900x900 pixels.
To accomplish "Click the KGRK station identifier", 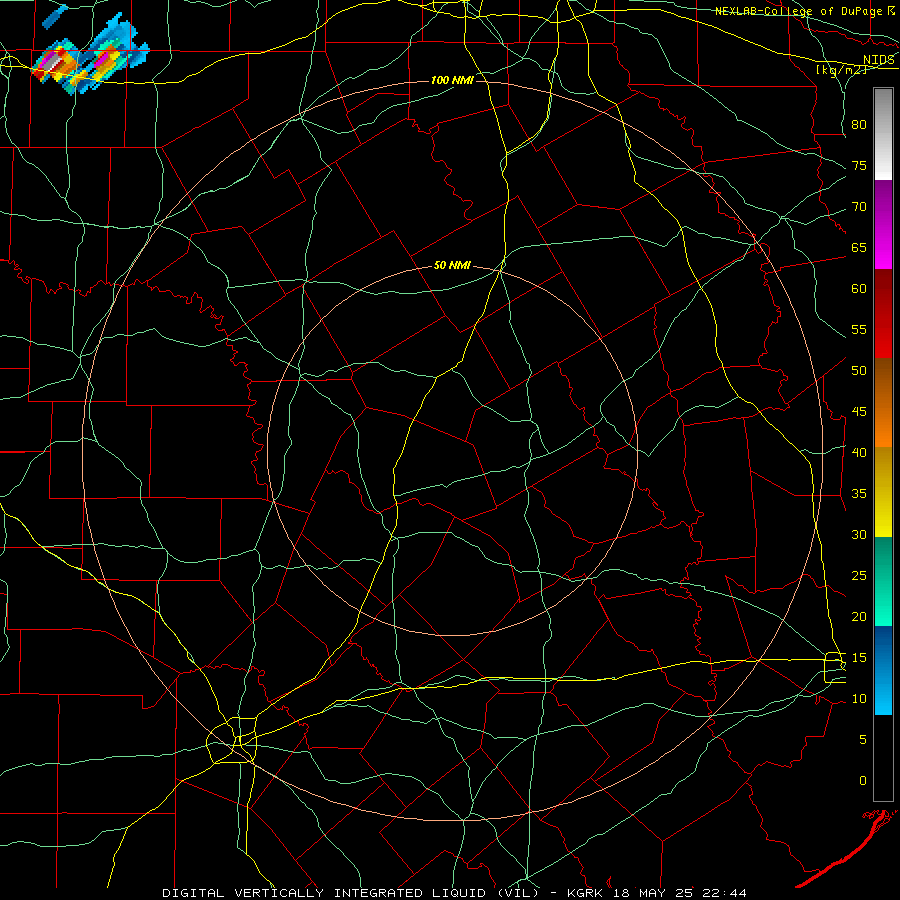I will [585, 893].
